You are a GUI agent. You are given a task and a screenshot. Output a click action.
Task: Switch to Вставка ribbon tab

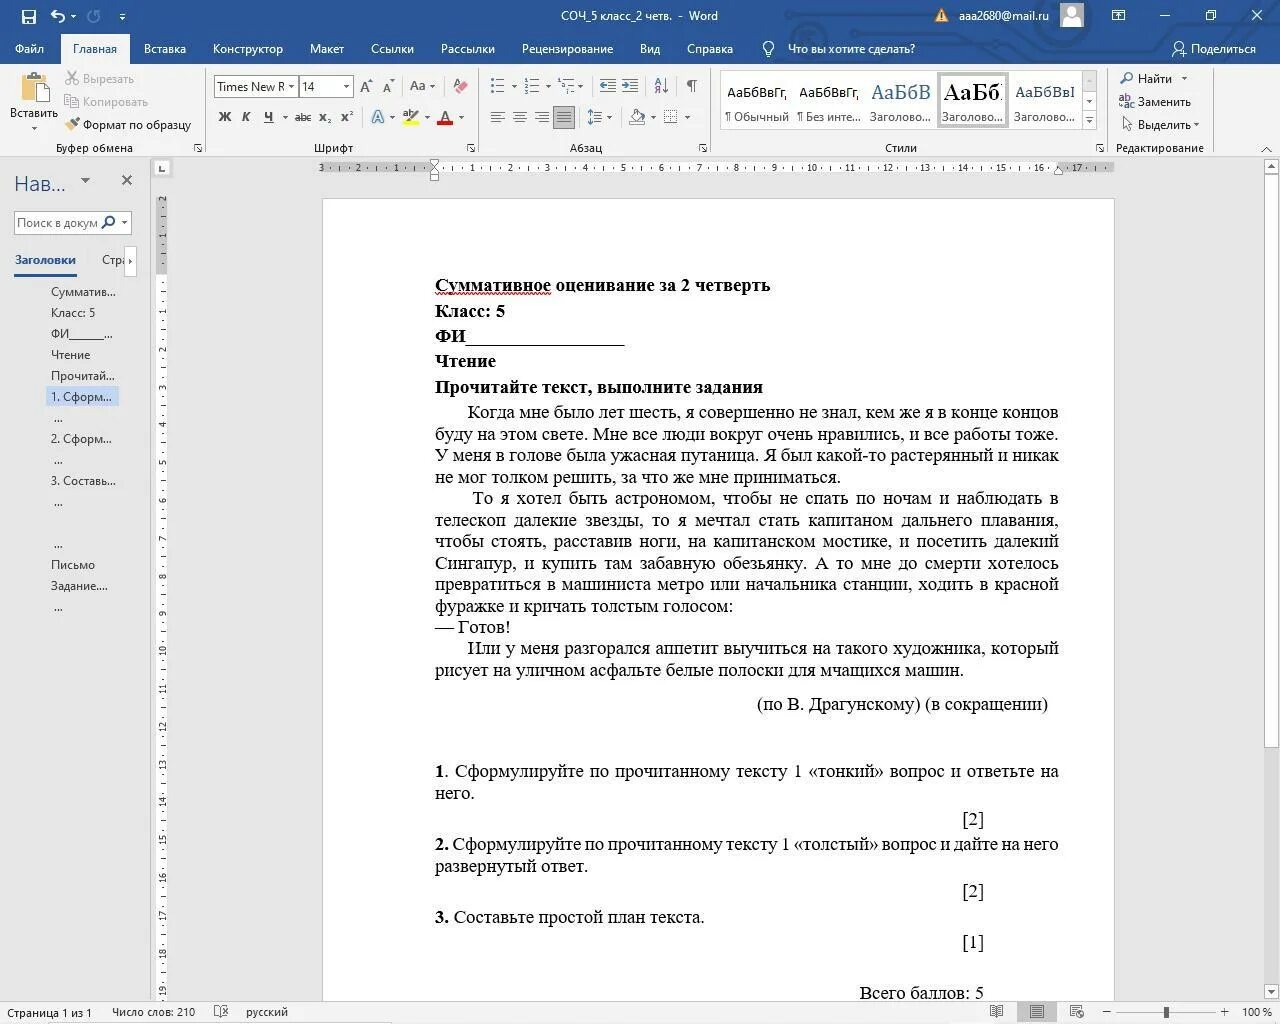(165, 48)
